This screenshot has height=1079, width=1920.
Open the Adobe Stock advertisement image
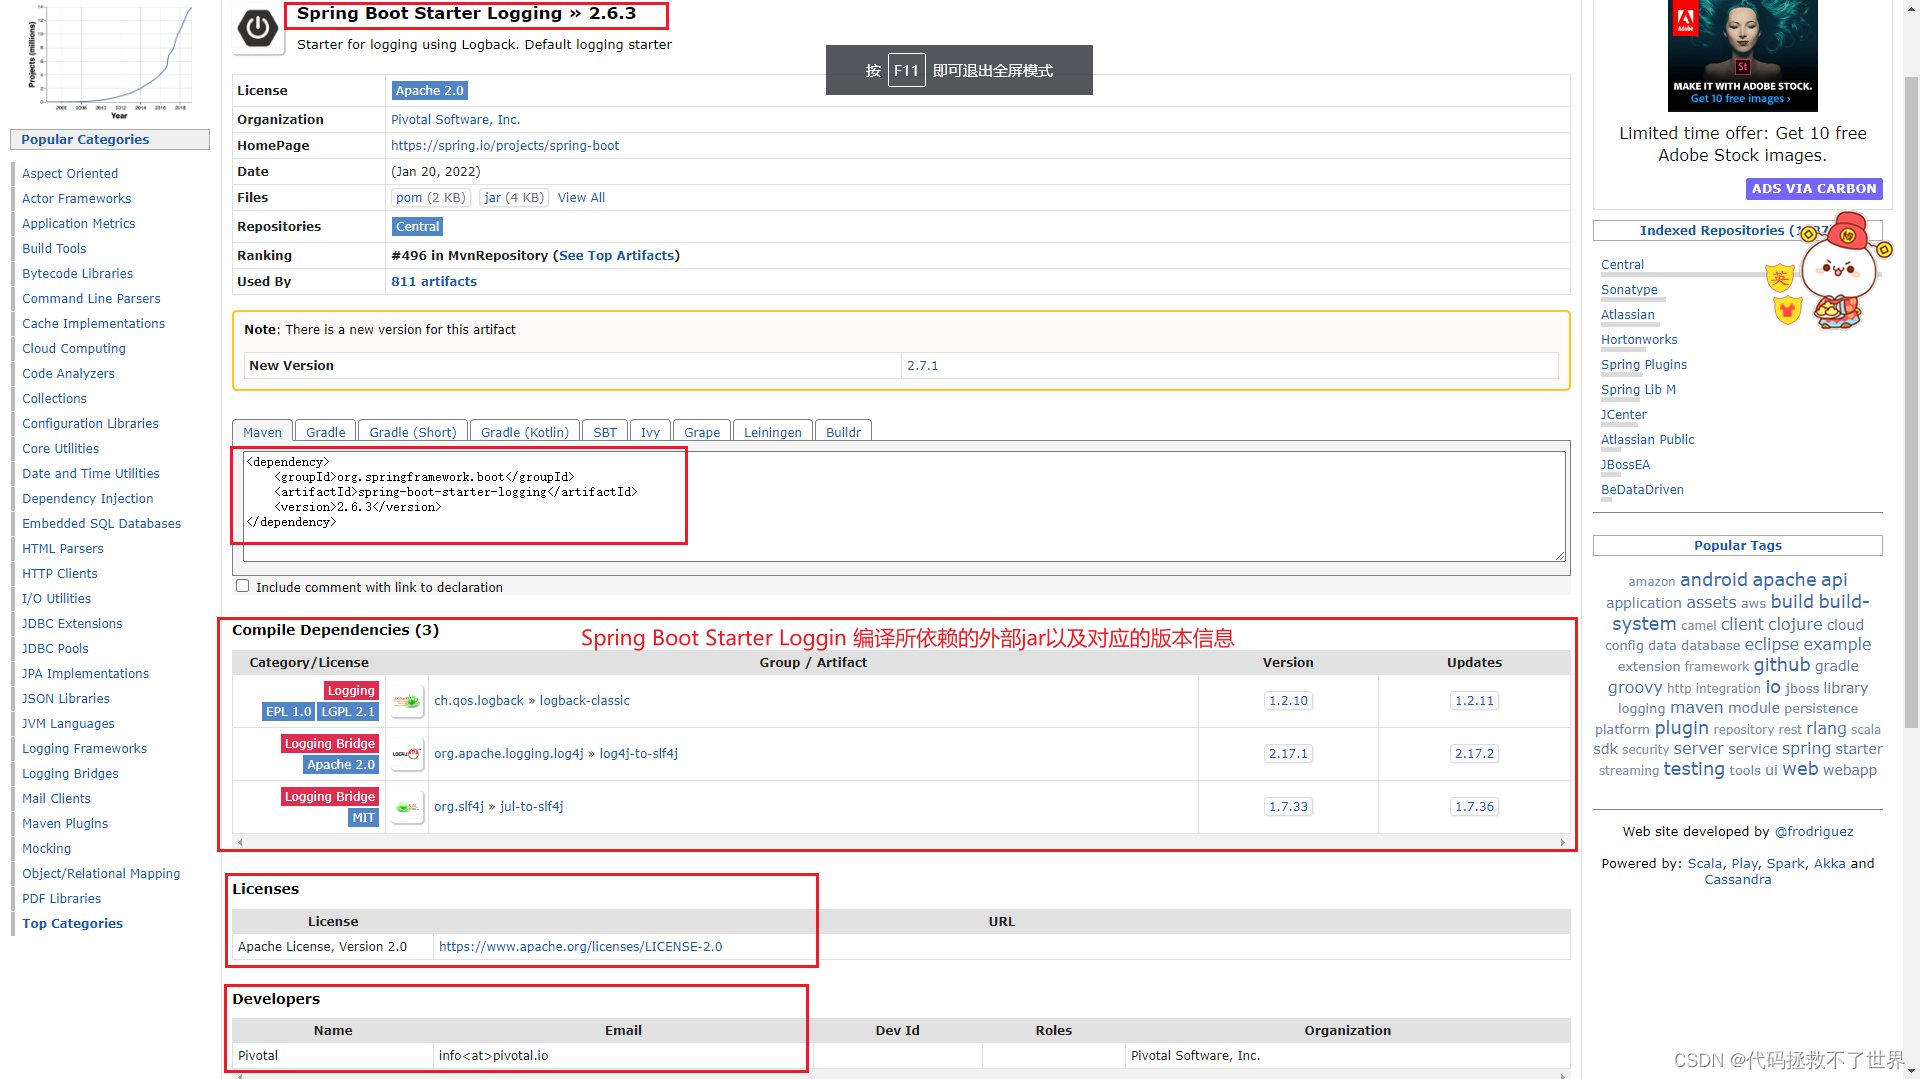click(1741, 55)
